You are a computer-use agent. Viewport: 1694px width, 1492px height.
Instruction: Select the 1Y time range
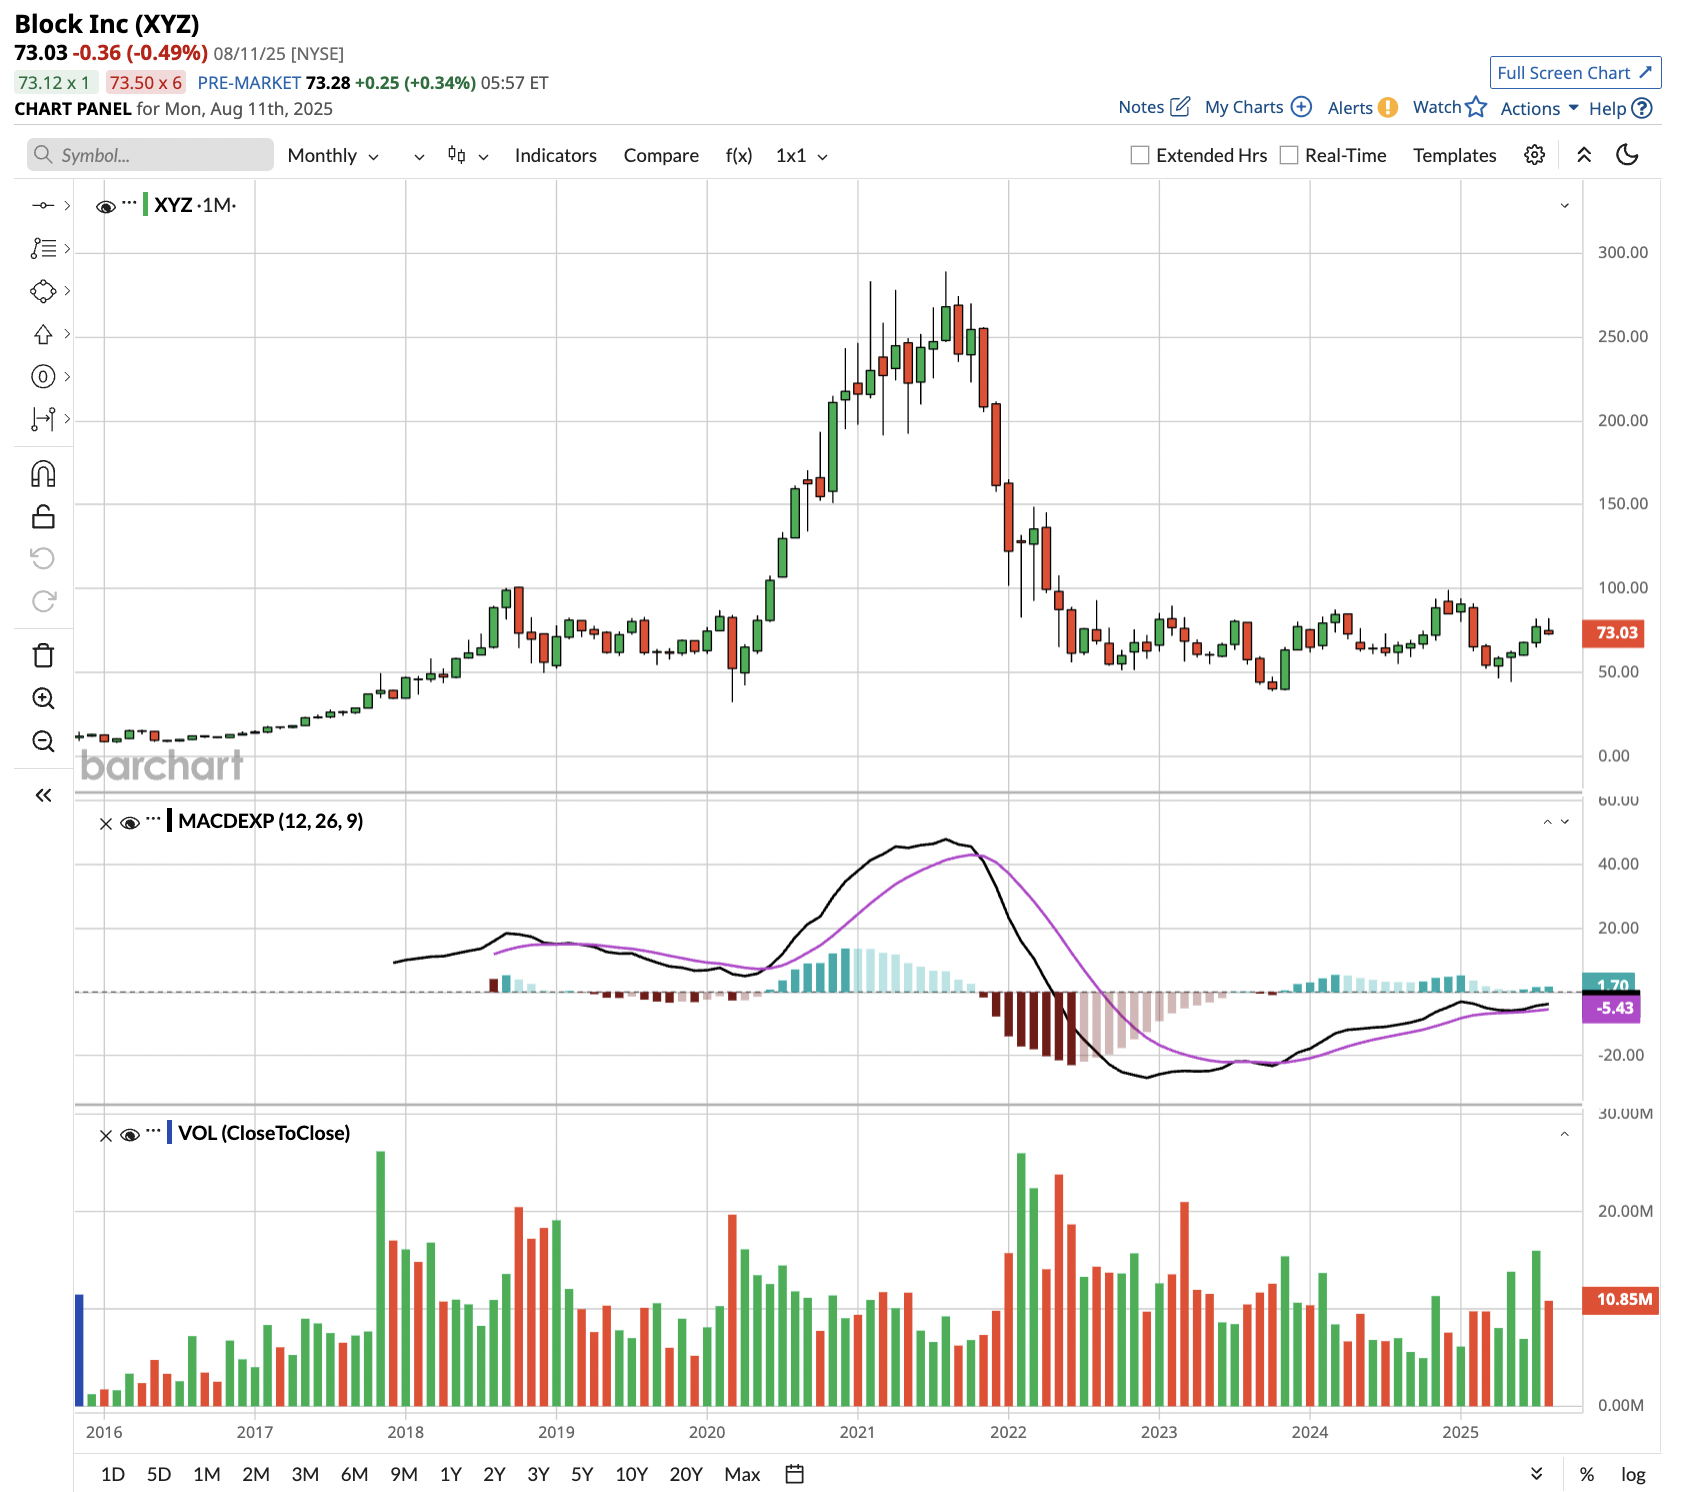pyautogui.click(x=451, y=1474)
